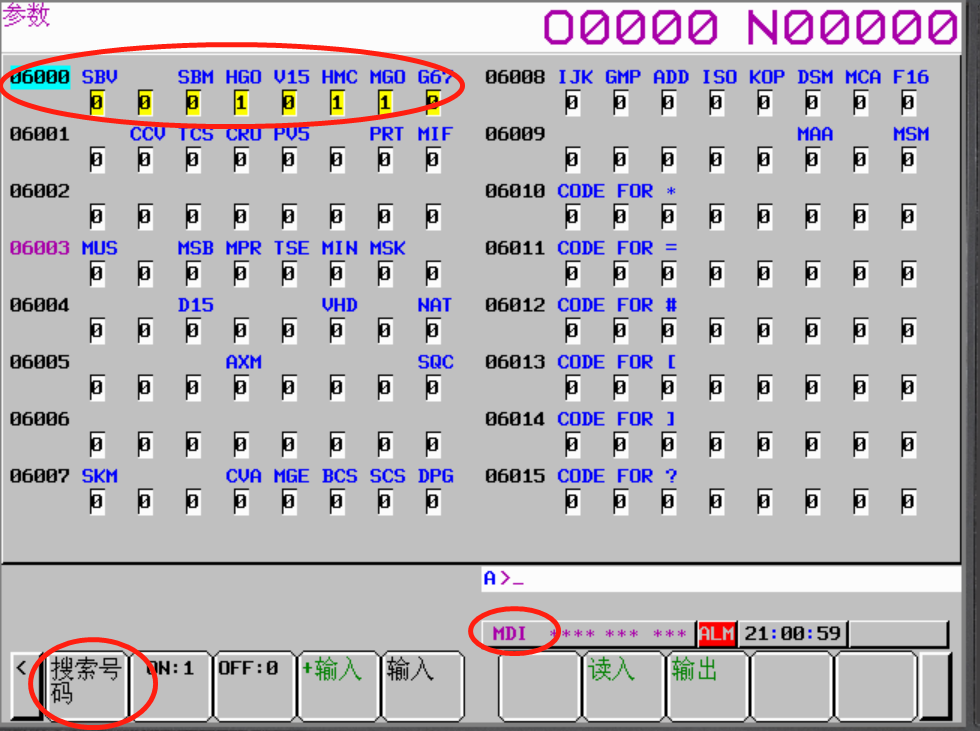Click the 参数 screen title
Viewport: 980px width, 731px height.
click(27, 16)
